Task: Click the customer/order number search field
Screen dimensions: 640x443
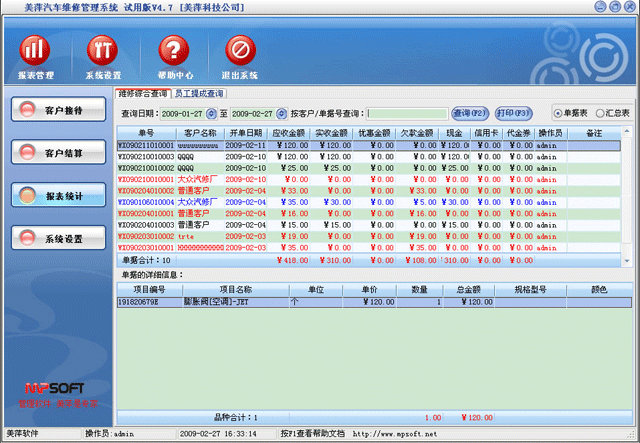Action: (x=413, y=114)
